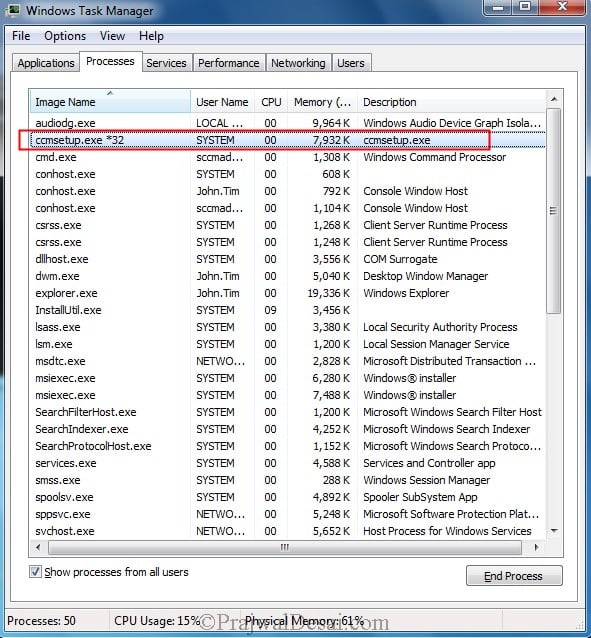Select the audiodg.exe process row

click(288, 123)
